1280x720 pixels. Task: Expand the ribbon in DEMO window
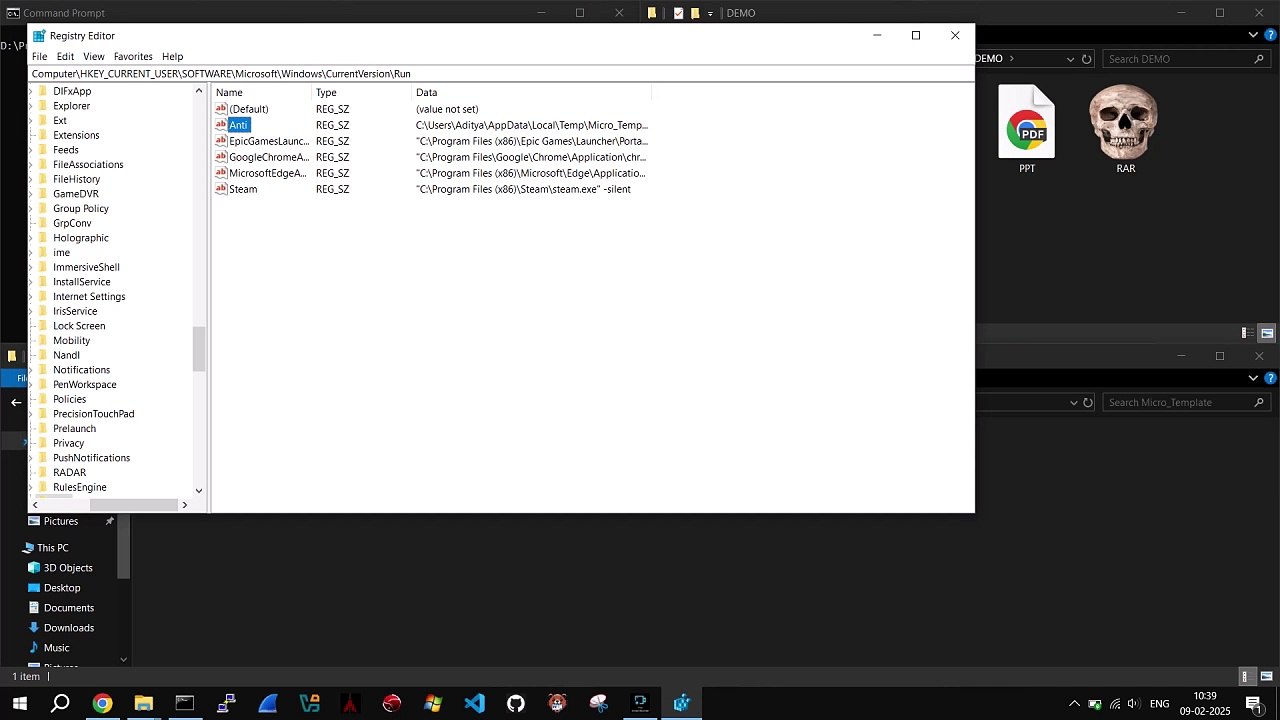(x=1254, y=35)
